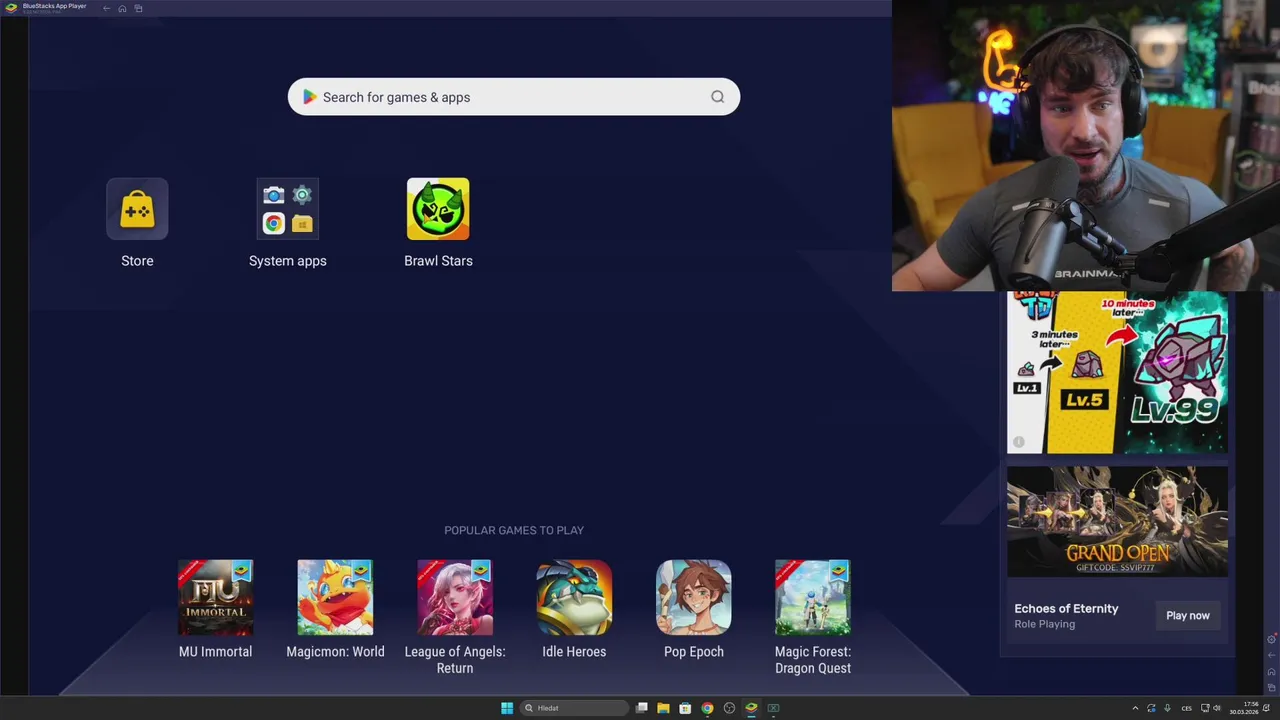This screenshot has height=720, width=1280.
Task: Click the microphone icon in the system tray
Action: (x=1167, y=708)
